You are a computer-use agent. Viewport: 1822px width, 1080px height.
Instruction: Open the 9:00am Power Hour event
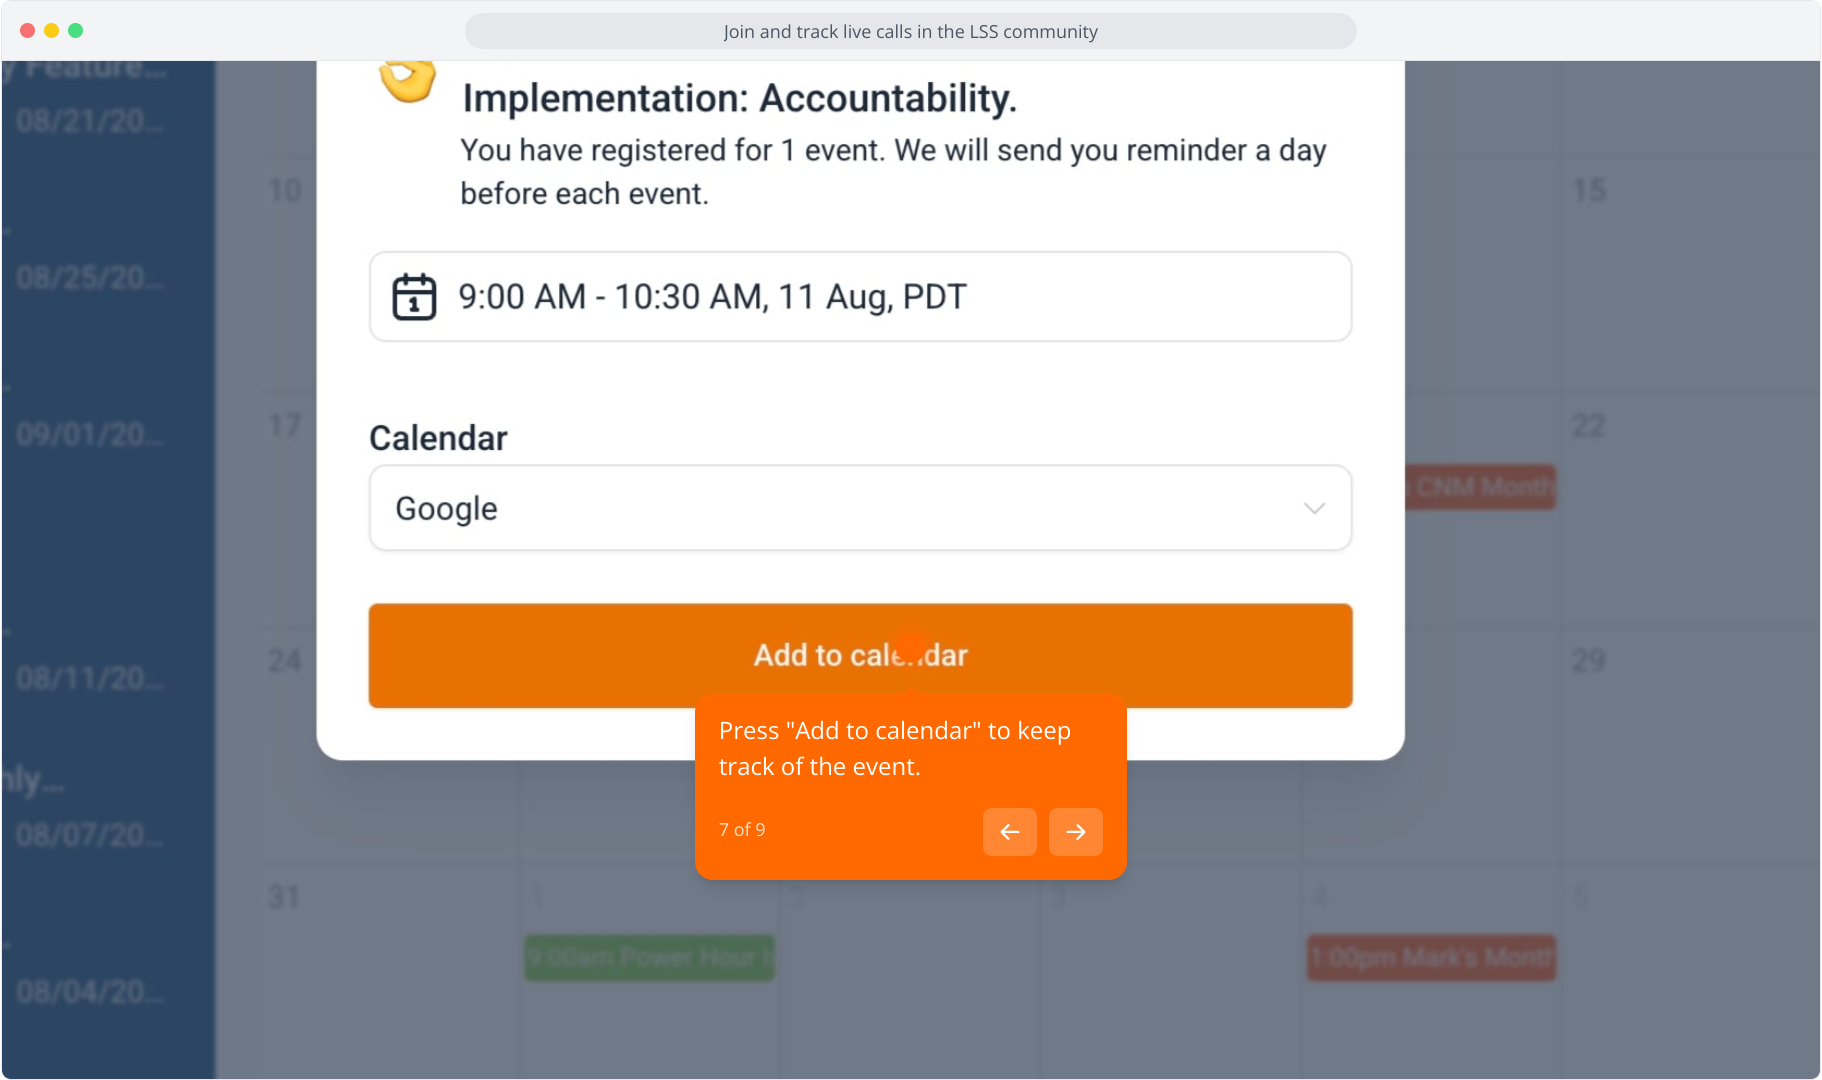tap(650, 957)
